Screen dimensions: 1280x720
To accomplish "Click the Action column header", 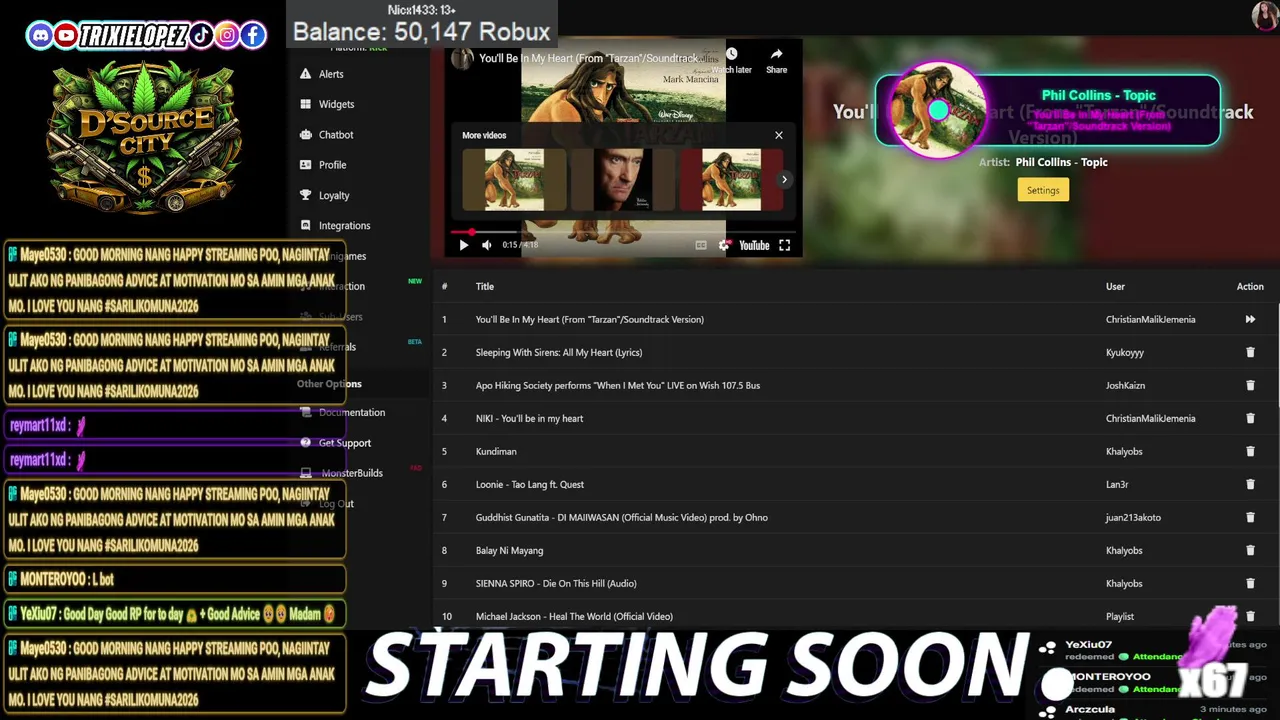I will click(x=1250, y=287).
